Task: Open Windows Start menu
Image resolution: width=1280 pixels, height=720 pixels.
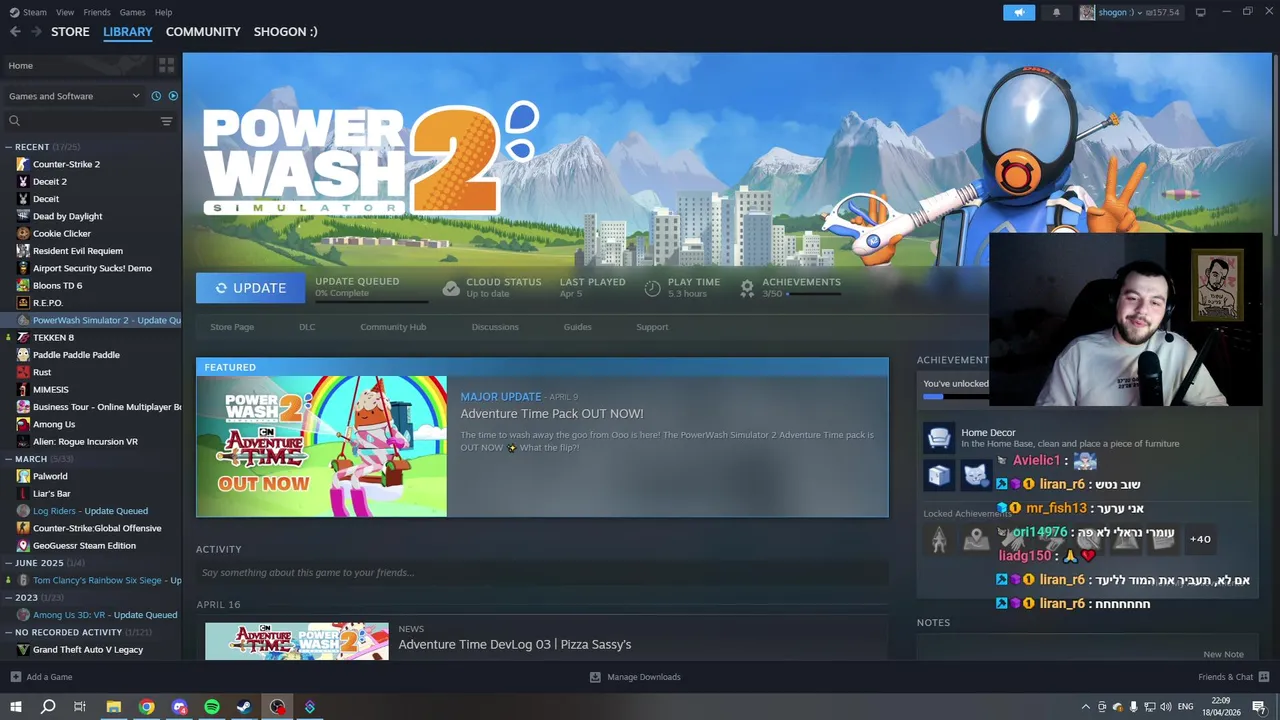Action: click(x=15, y=707)
